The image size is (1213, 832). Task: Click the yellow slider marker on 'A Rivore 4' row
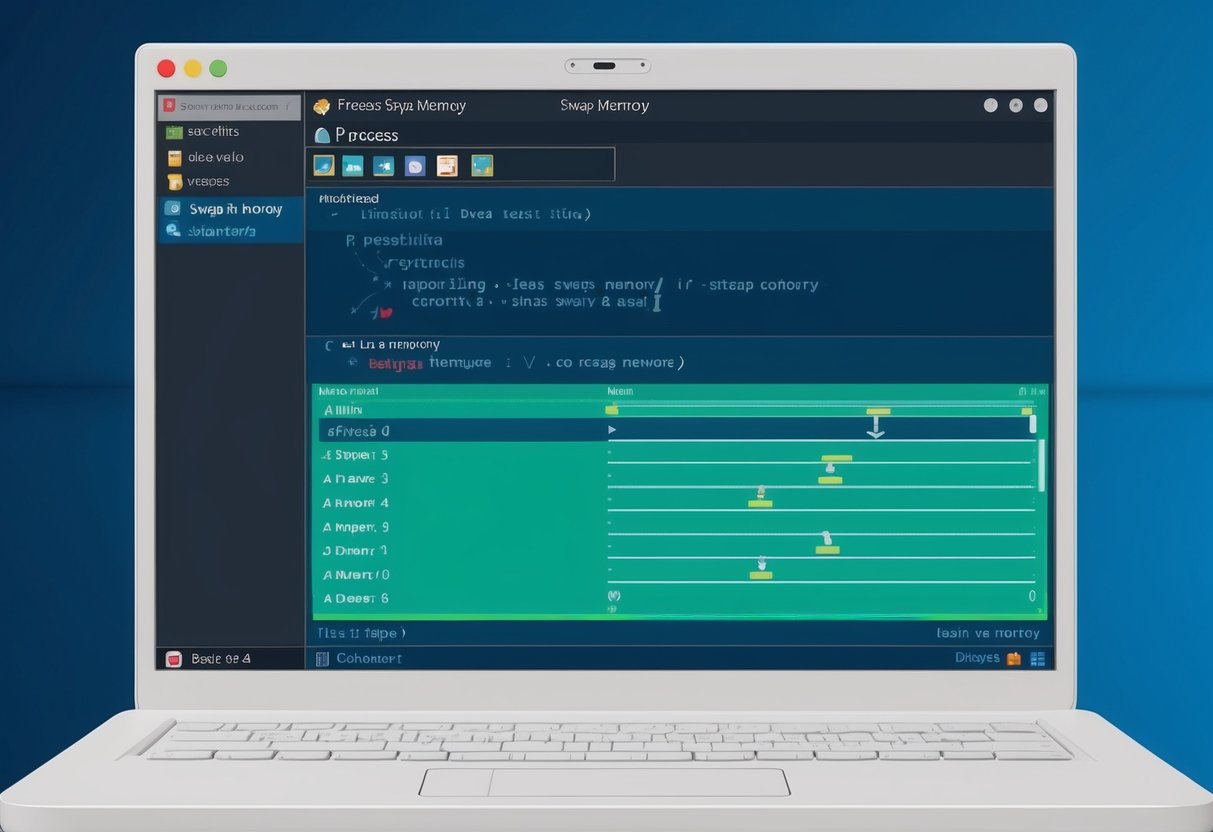pyautogui.click(x=760, y=502)
